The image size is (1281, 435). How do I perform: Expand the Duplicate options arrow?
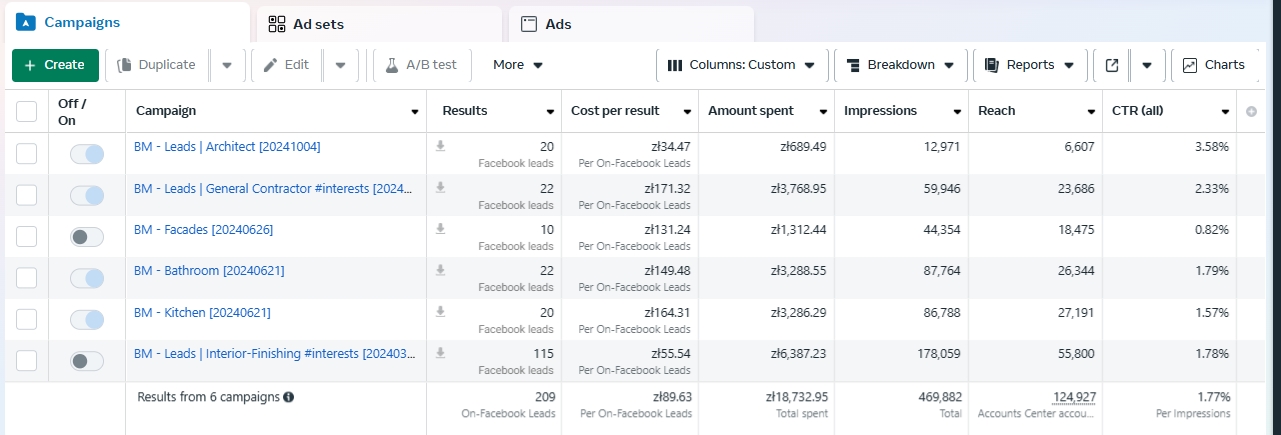pos(227,65)
